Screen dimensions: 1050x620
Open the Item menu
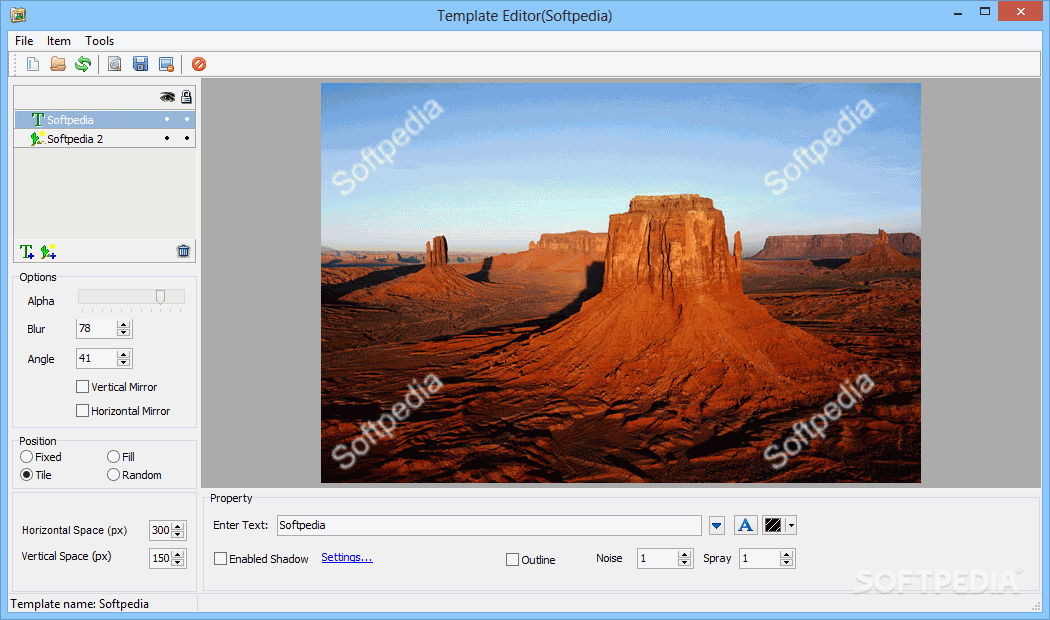pos(58,41)
